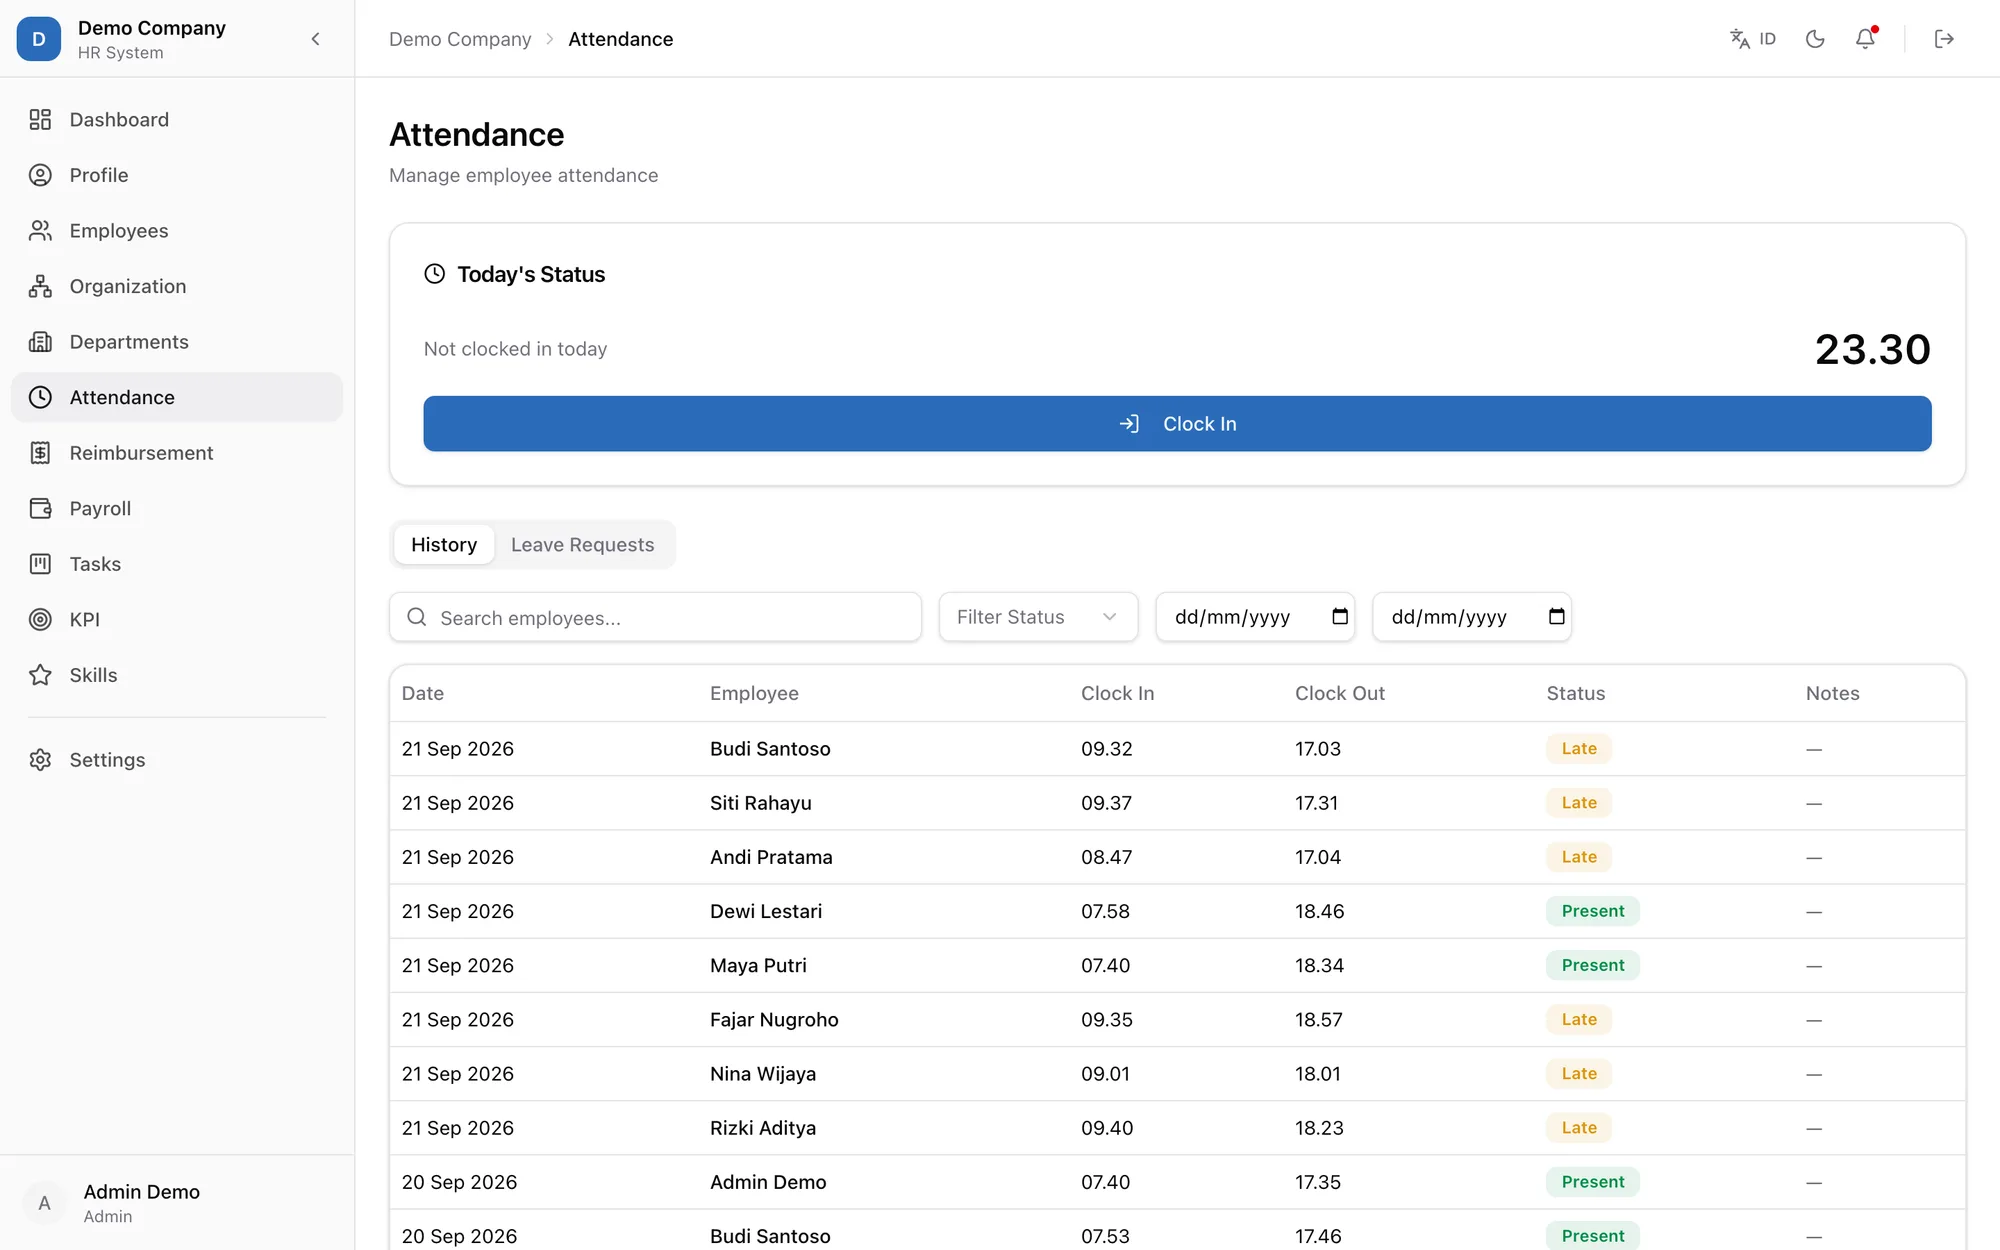This screenshot has width=2000, height=1250.
Task: Click the Tasks label in sidebar
Action: pos(95,564)
